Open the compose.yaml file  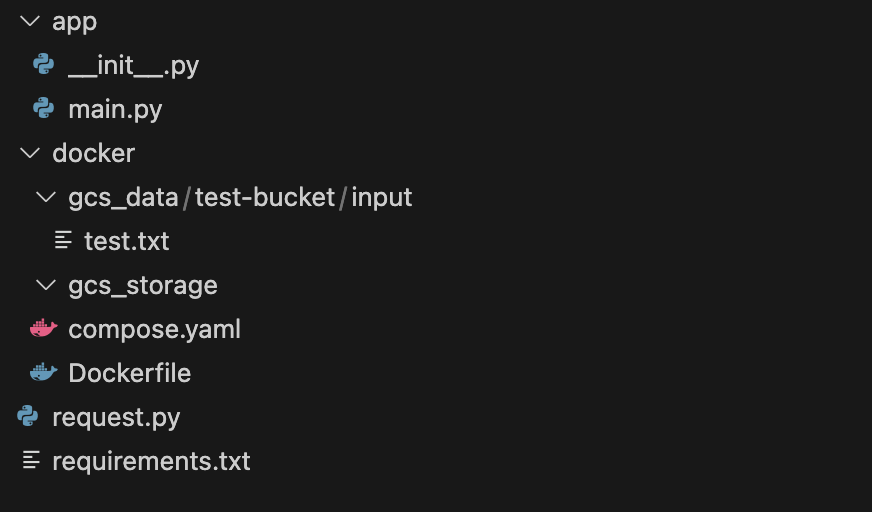(154, 329)
